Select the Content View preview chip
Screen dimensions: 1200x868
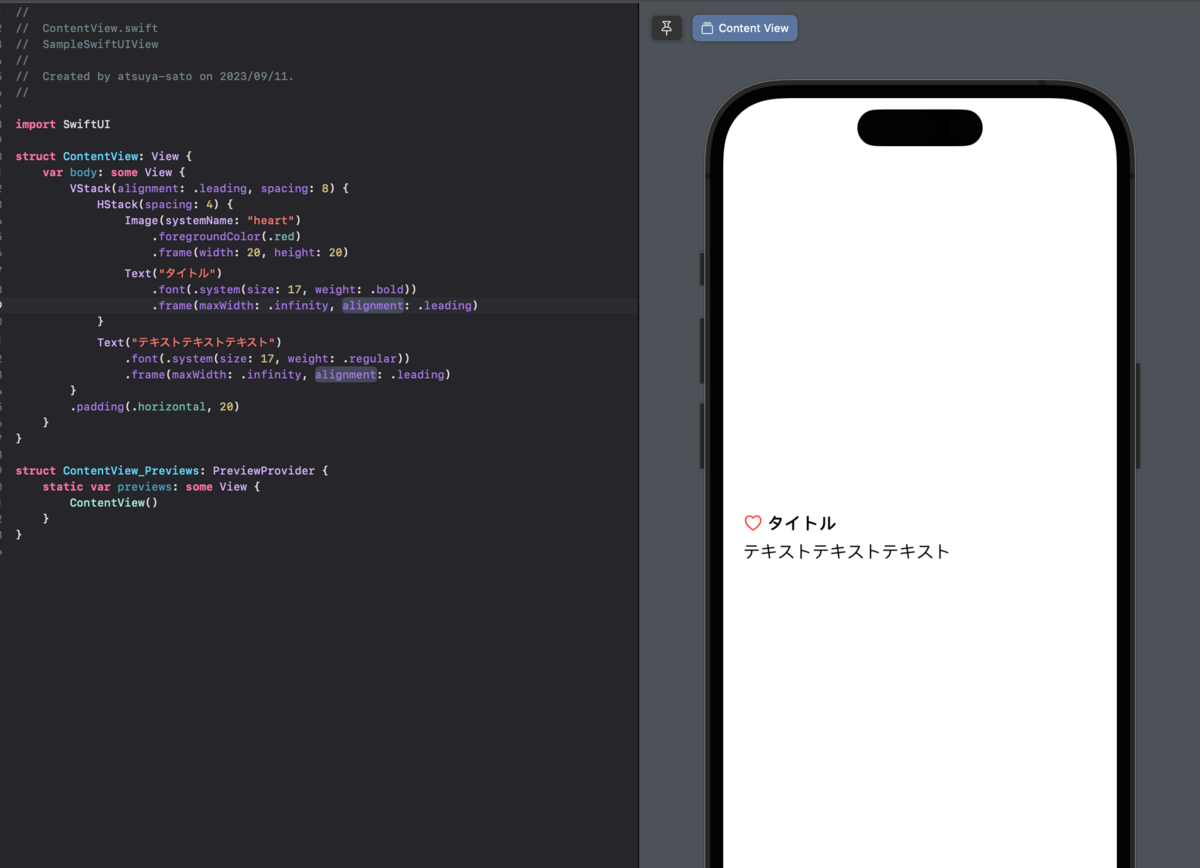pyautogui.click(x=745, y=28)
